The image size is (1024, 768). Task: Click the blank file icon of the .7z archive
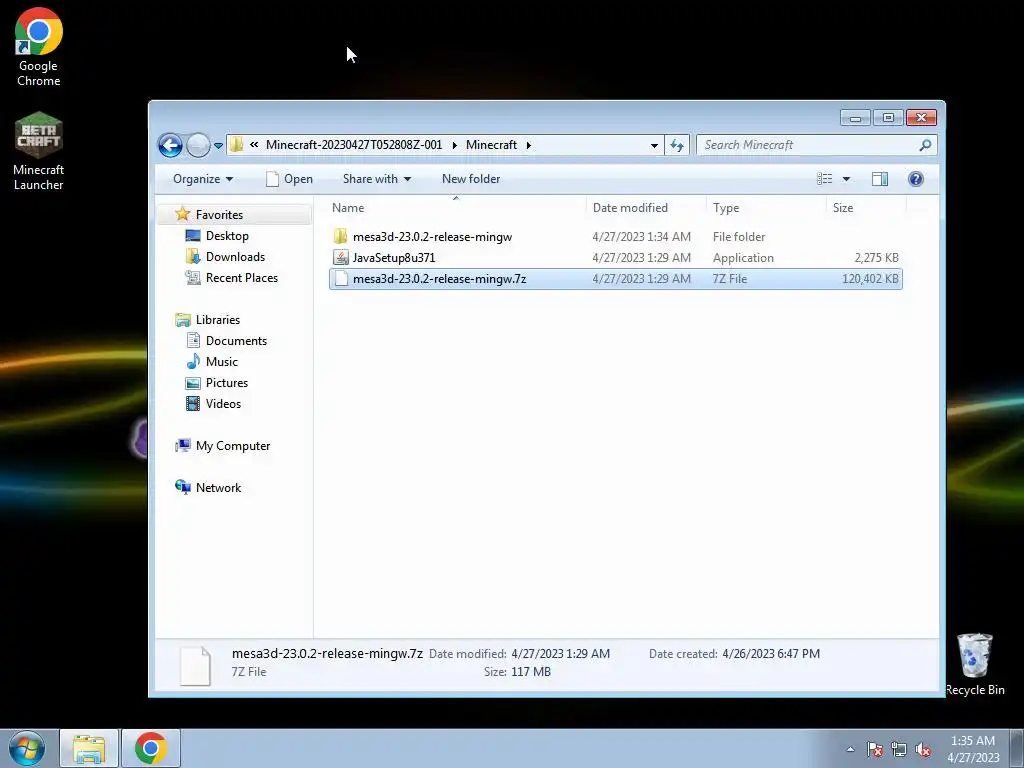click(x=341, y=279)
